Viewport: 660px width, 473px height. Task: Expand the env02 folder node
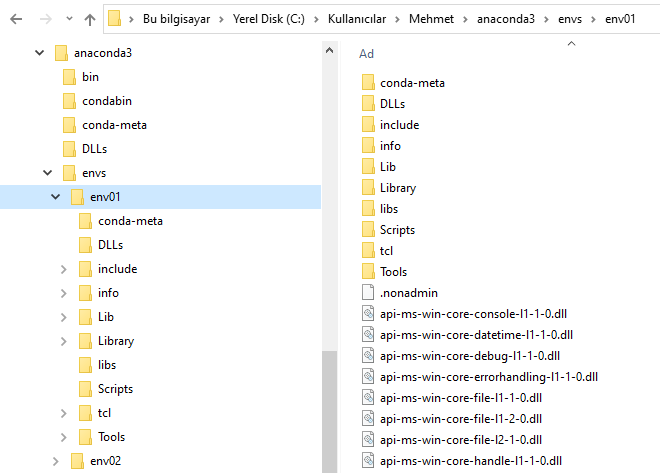(x=56, y=461)
